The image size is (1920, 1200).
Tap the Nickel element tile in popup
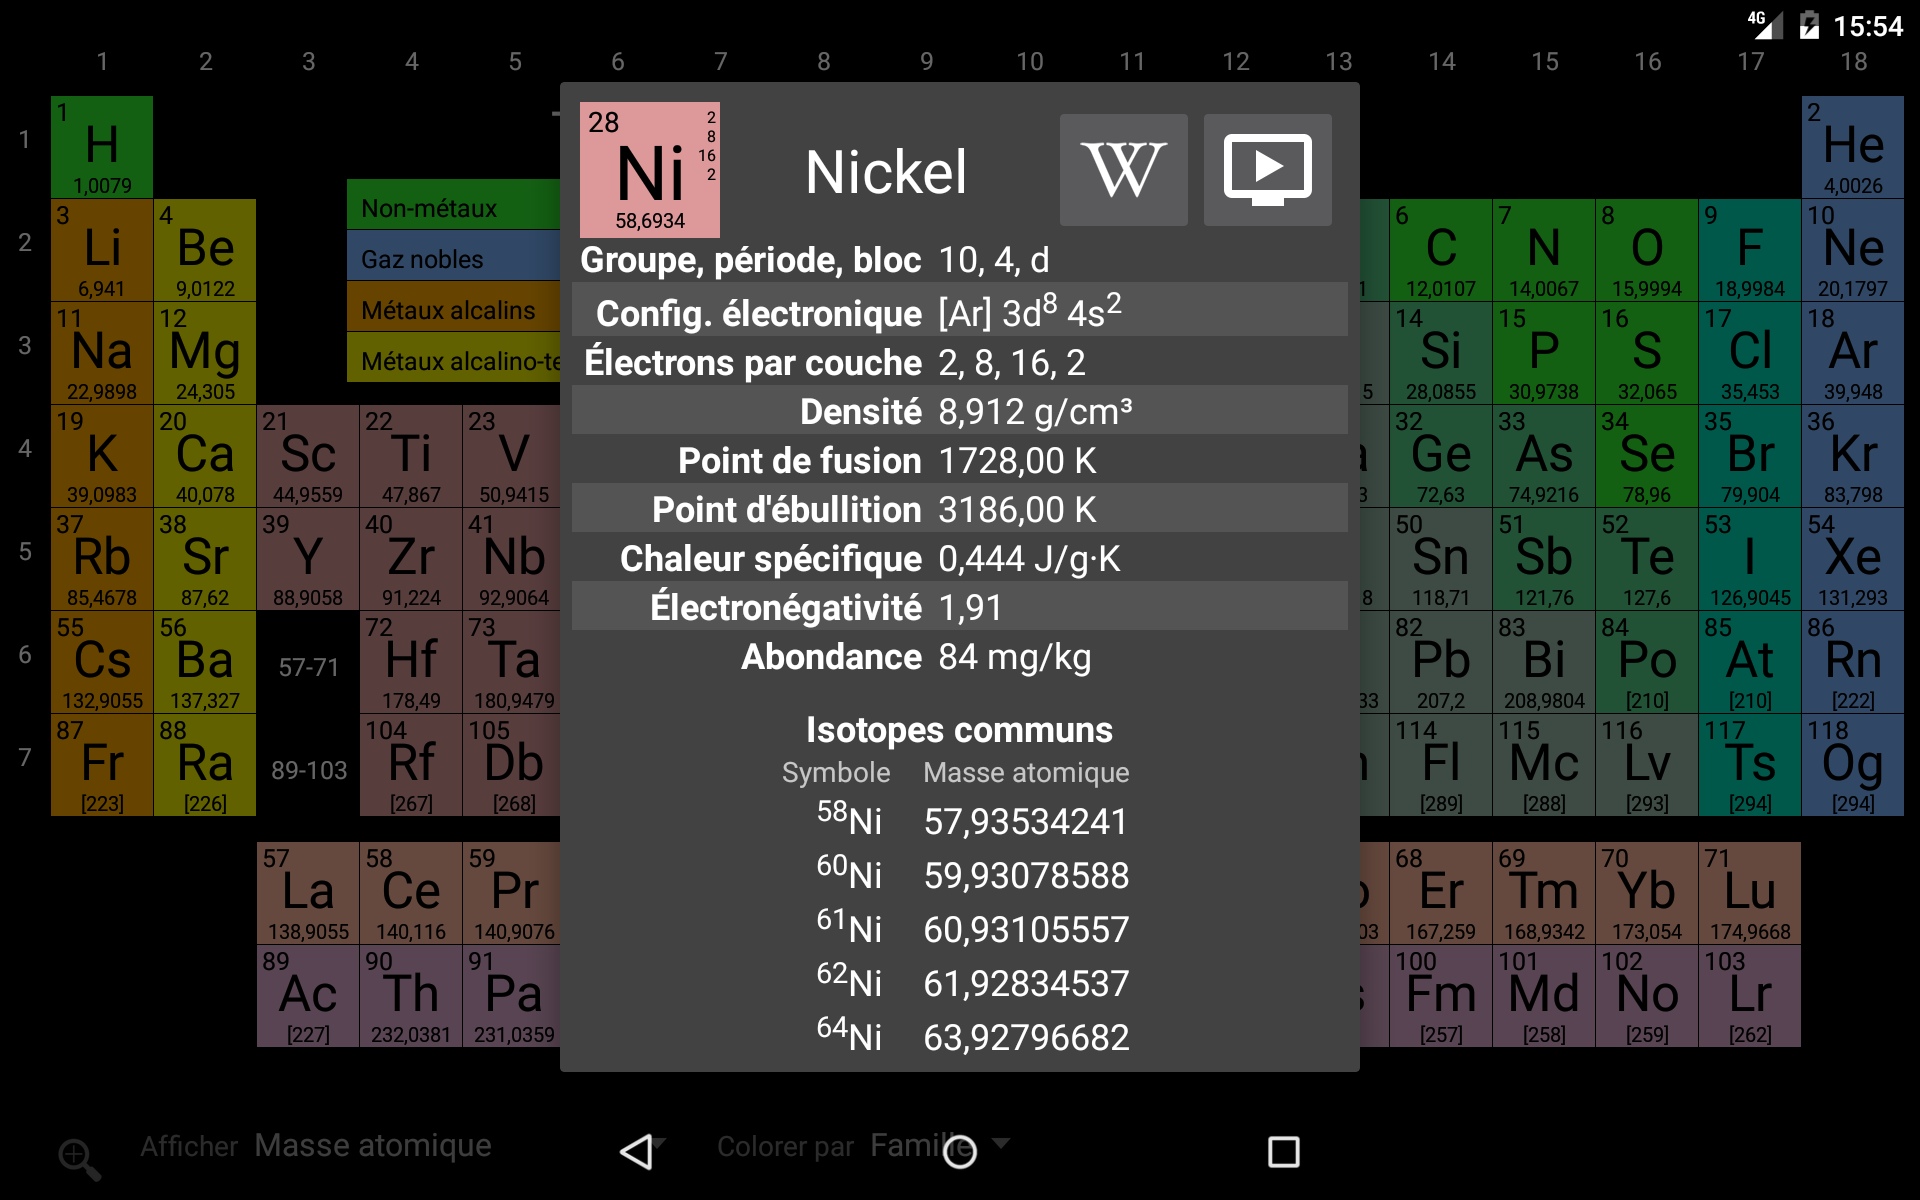pos(649,170)
